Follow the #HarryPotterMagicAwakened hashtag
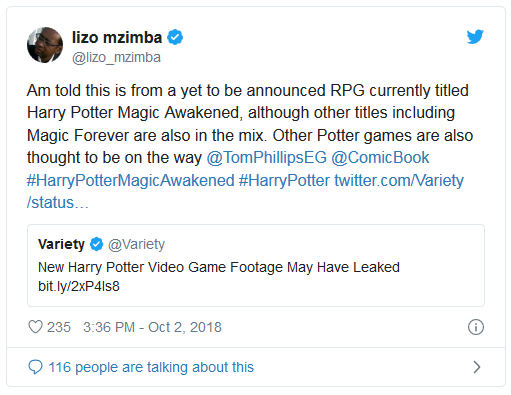The image size is (511, 395). (x=131, y=181)
